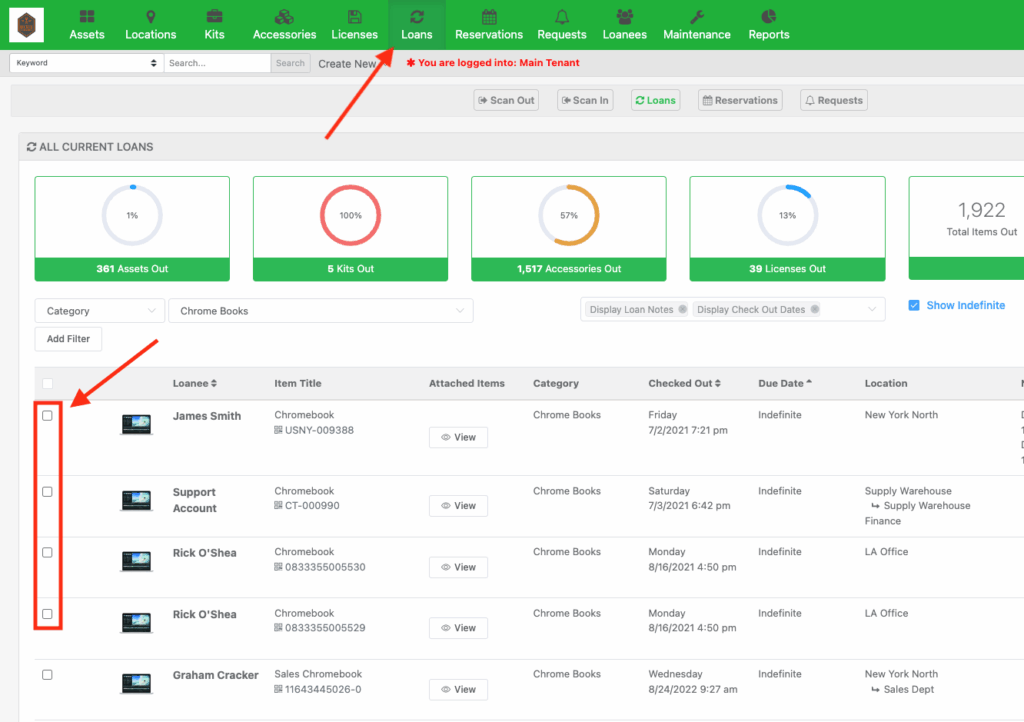Select the Loans tab
Viewport: 1024px width, 722px height.
(655, 99)
